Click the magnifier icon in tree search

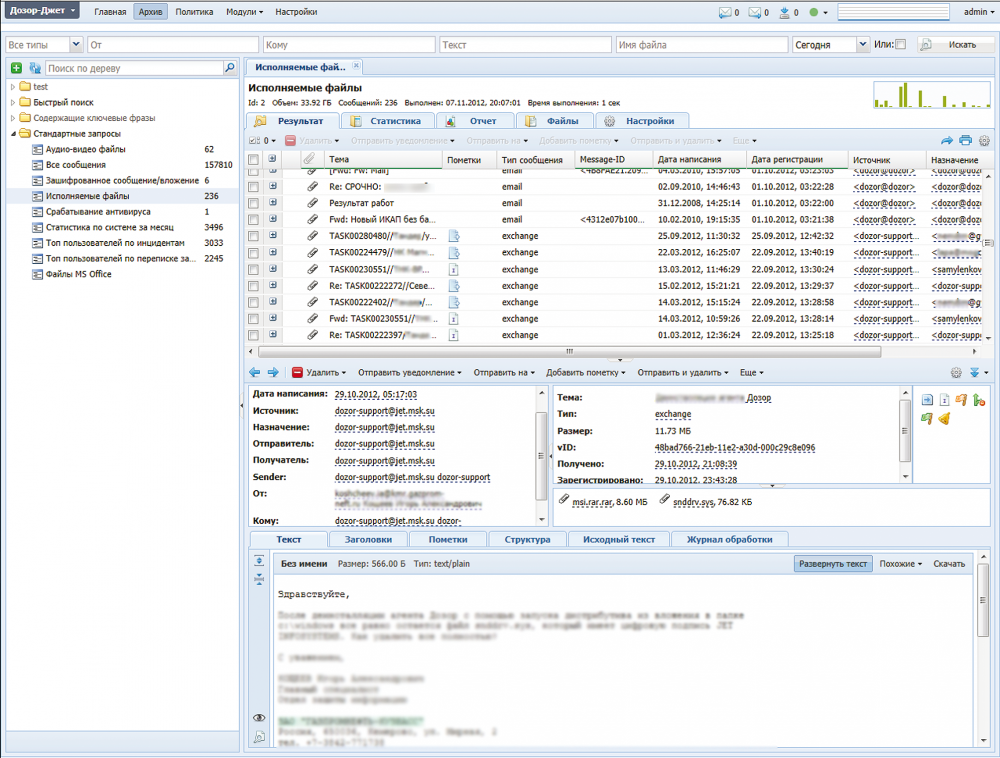230,68
